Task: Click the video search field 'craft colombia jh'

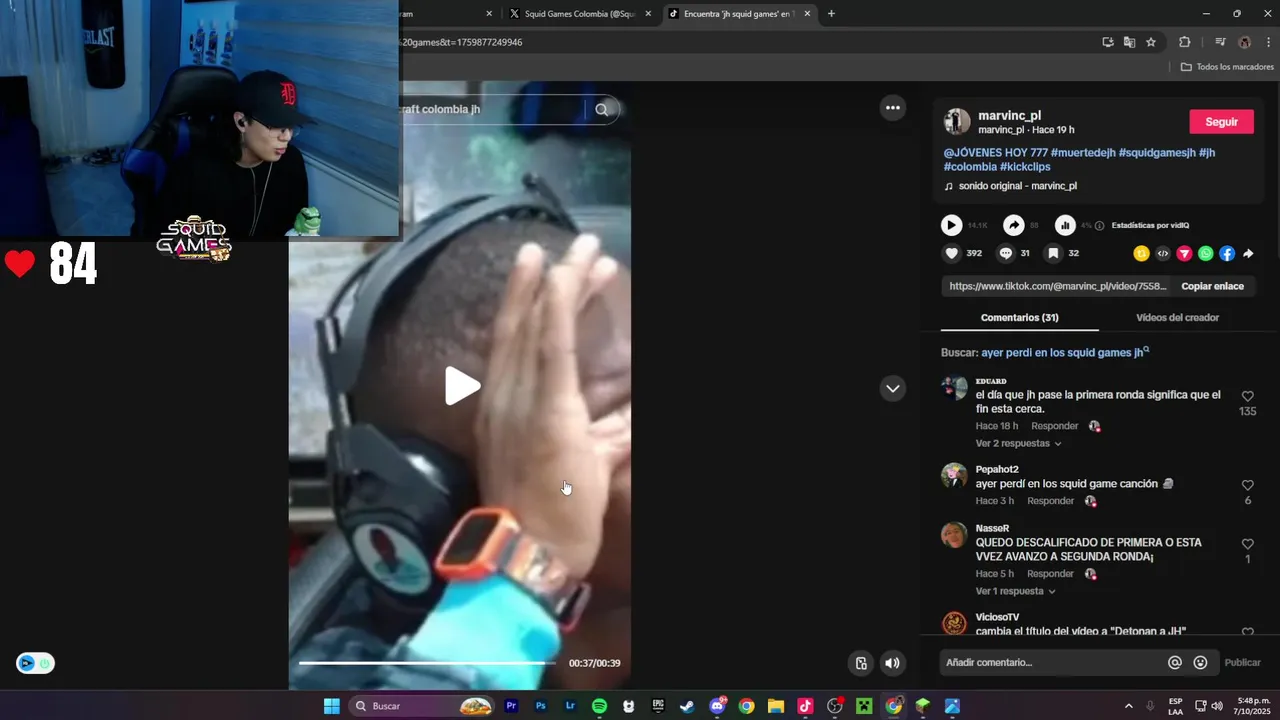Action: pyautogui.click(x=490, y=109)
